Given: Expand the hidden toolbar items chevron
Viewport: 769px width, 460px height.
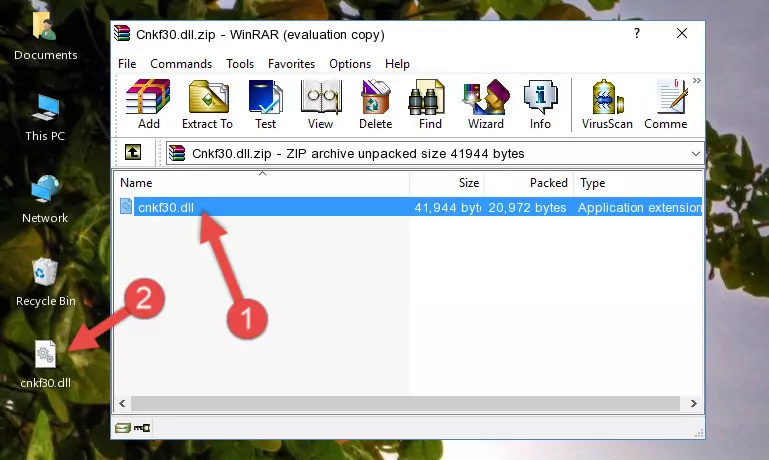Looking at the screenshot, I should click(x=696, y=80).
